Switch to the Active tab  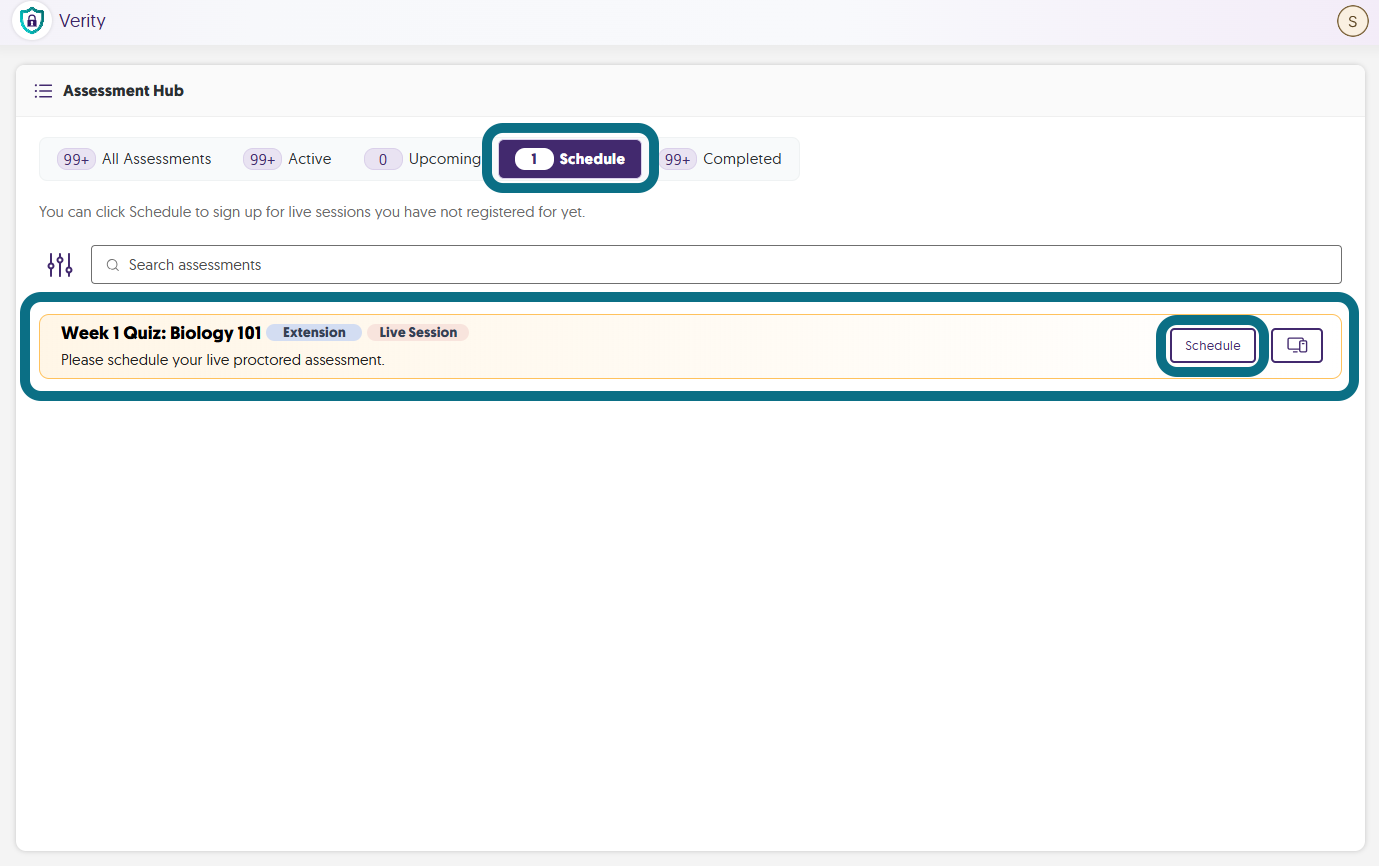288,159
